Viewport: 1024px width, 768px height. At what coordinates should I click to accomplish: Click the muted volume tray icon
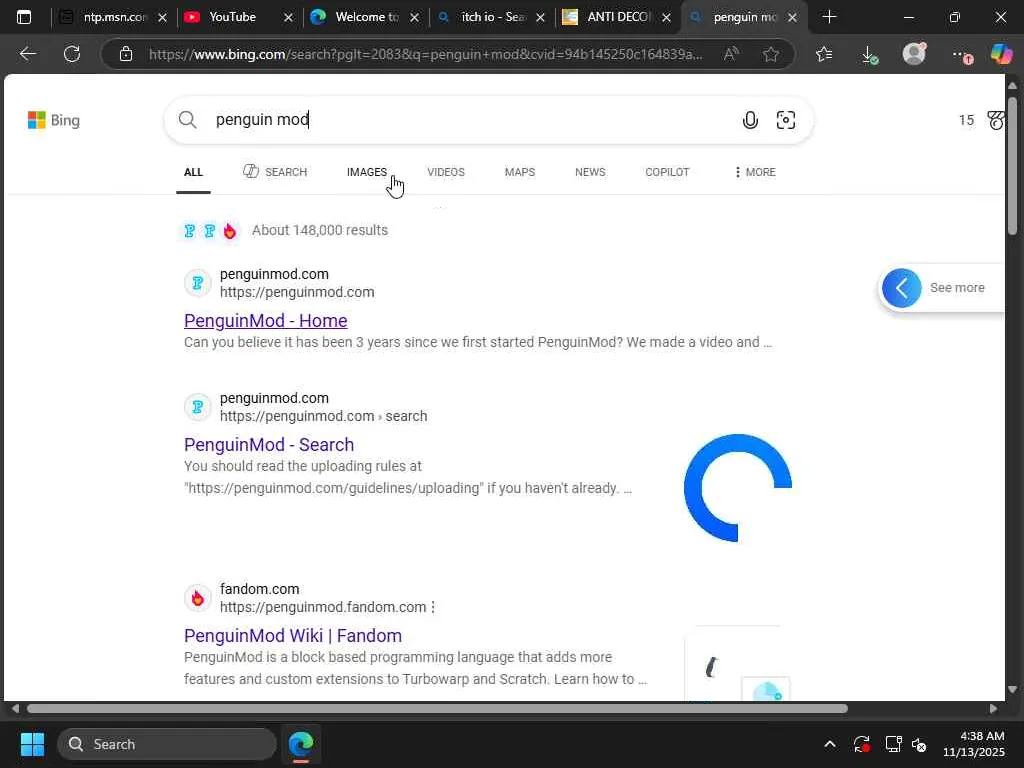pos(919,744)
